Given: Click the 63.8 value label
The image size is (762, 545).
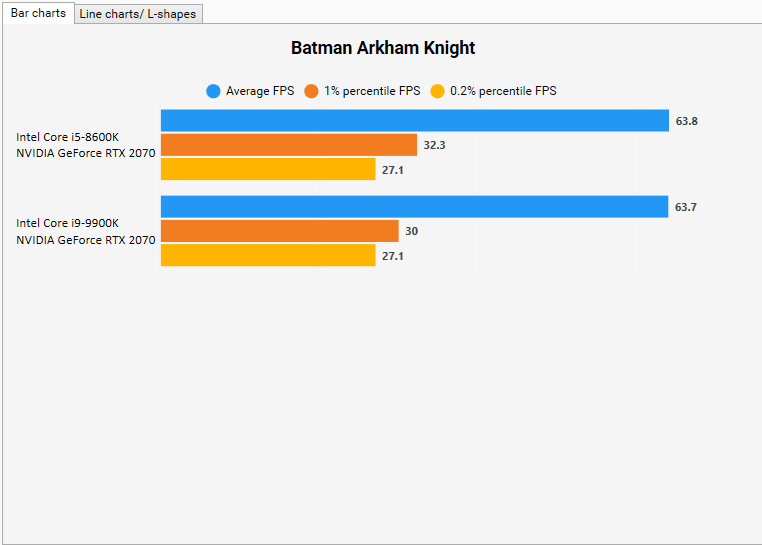Looking at the screenshot, I should (686, 121).
